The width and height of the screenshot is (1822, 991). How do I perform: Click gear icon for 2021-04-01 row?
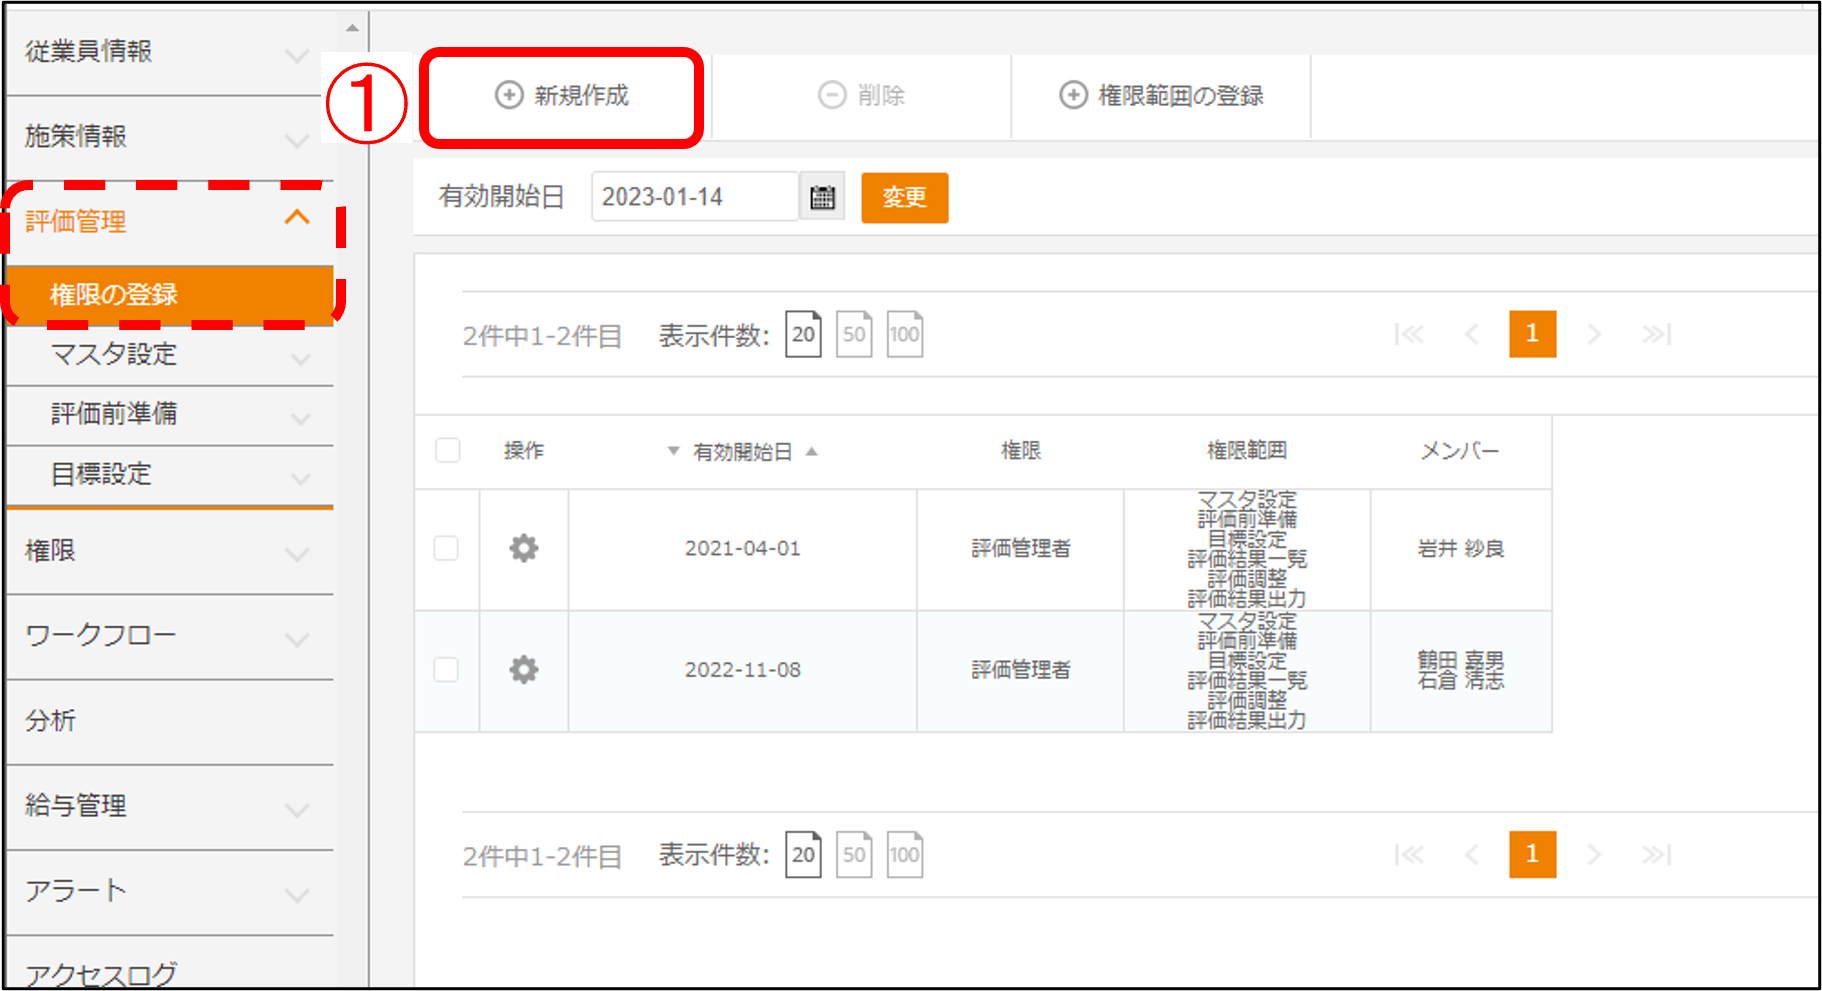(x=524, y=548)
